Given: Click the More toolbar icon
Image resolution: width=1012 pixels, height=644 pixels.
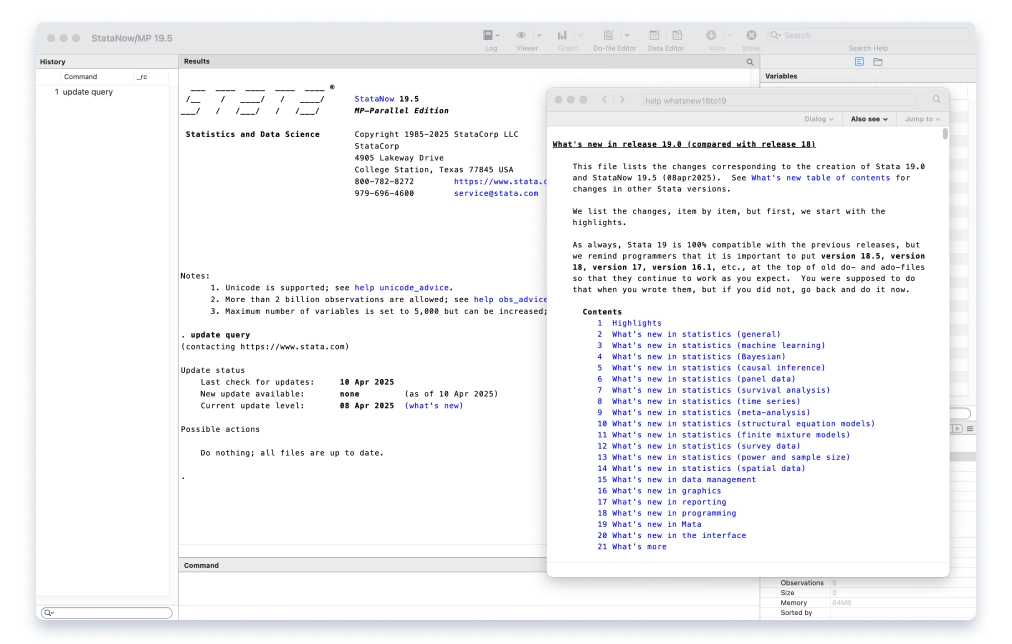Looking at the screenshot, I should tap(711, 35).
